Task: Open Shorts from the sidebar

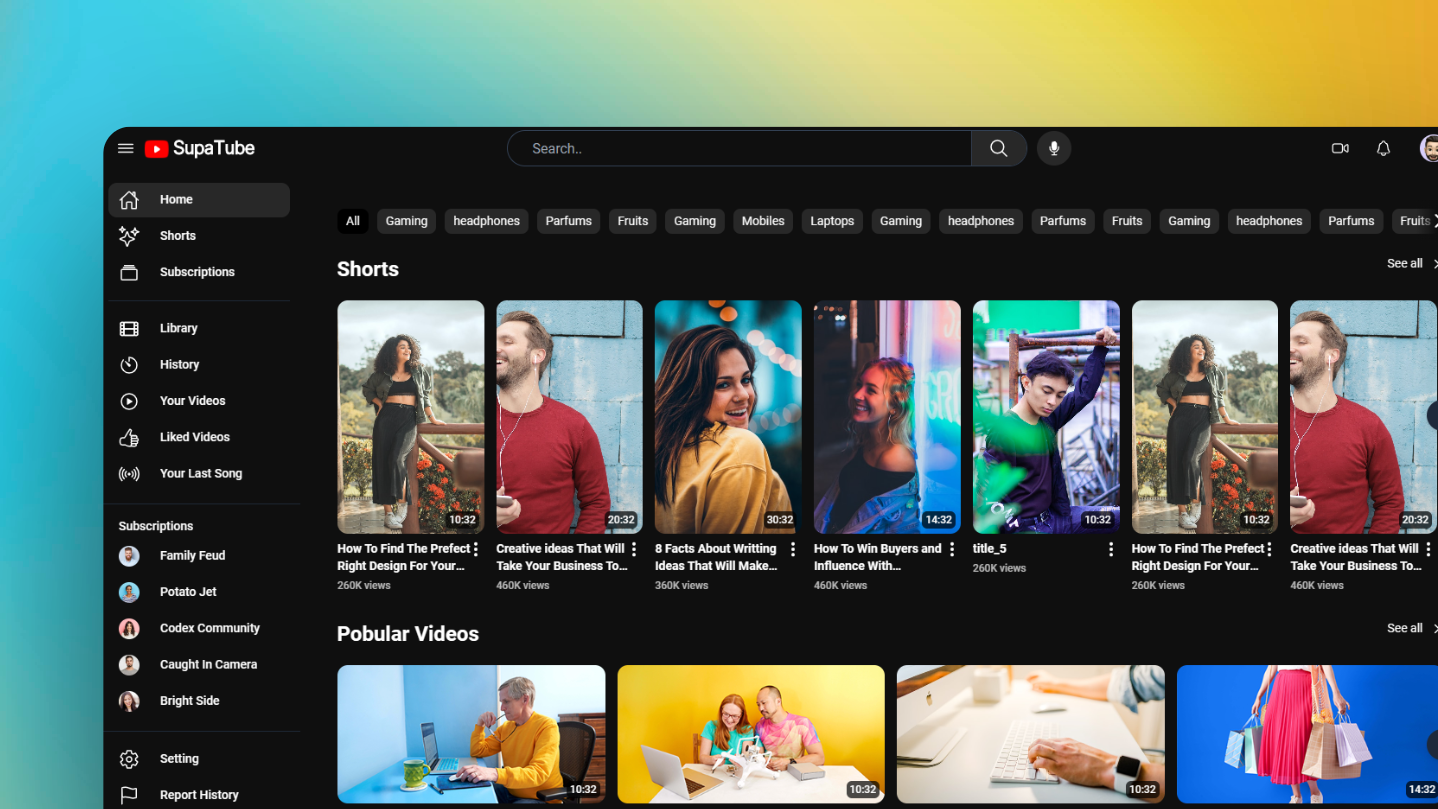Action: click(x=177, y=236)
